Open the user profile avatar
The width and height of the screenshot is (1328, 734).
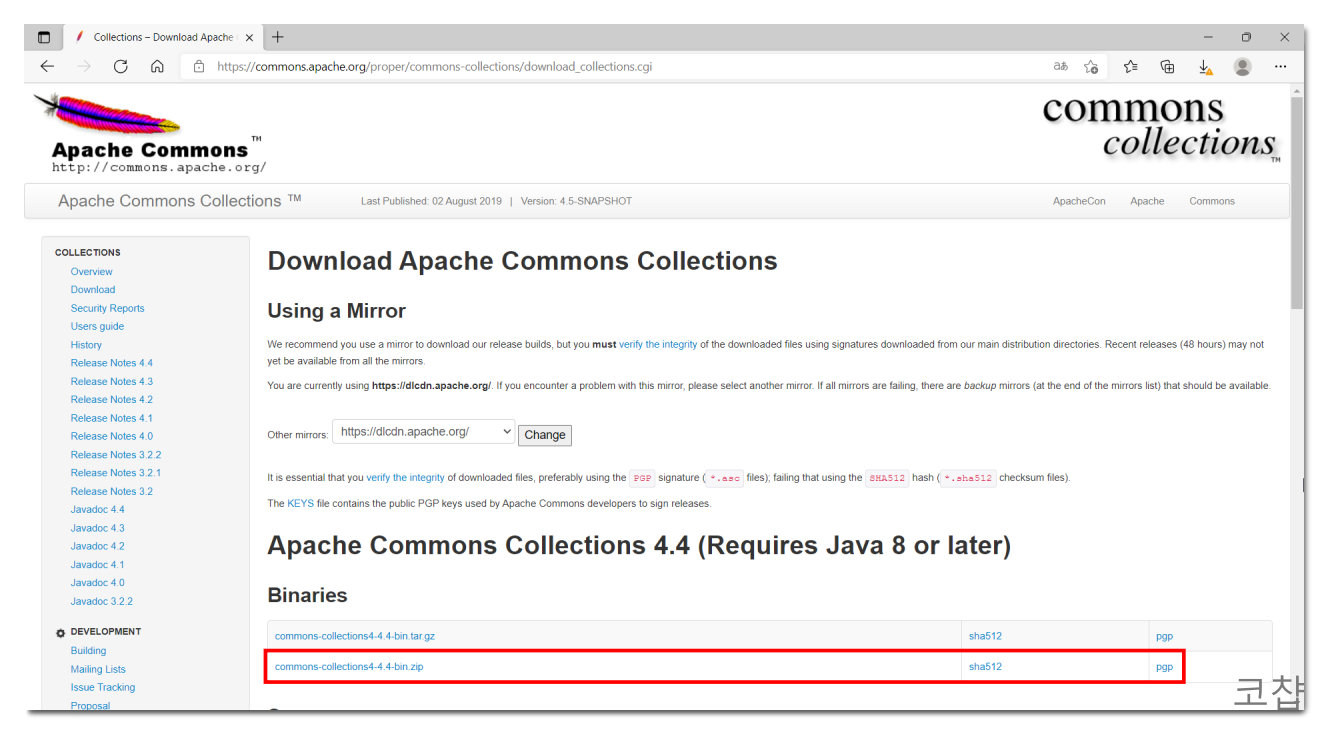point(1242,67)
